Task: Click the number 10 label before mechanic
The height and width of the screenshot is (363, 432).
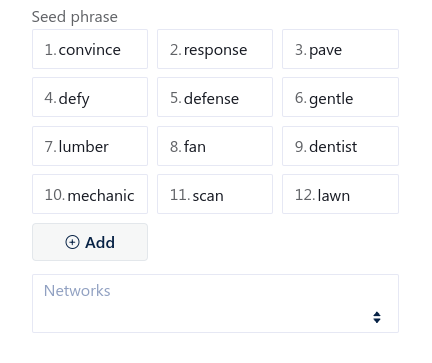Action: click(55, 195)
